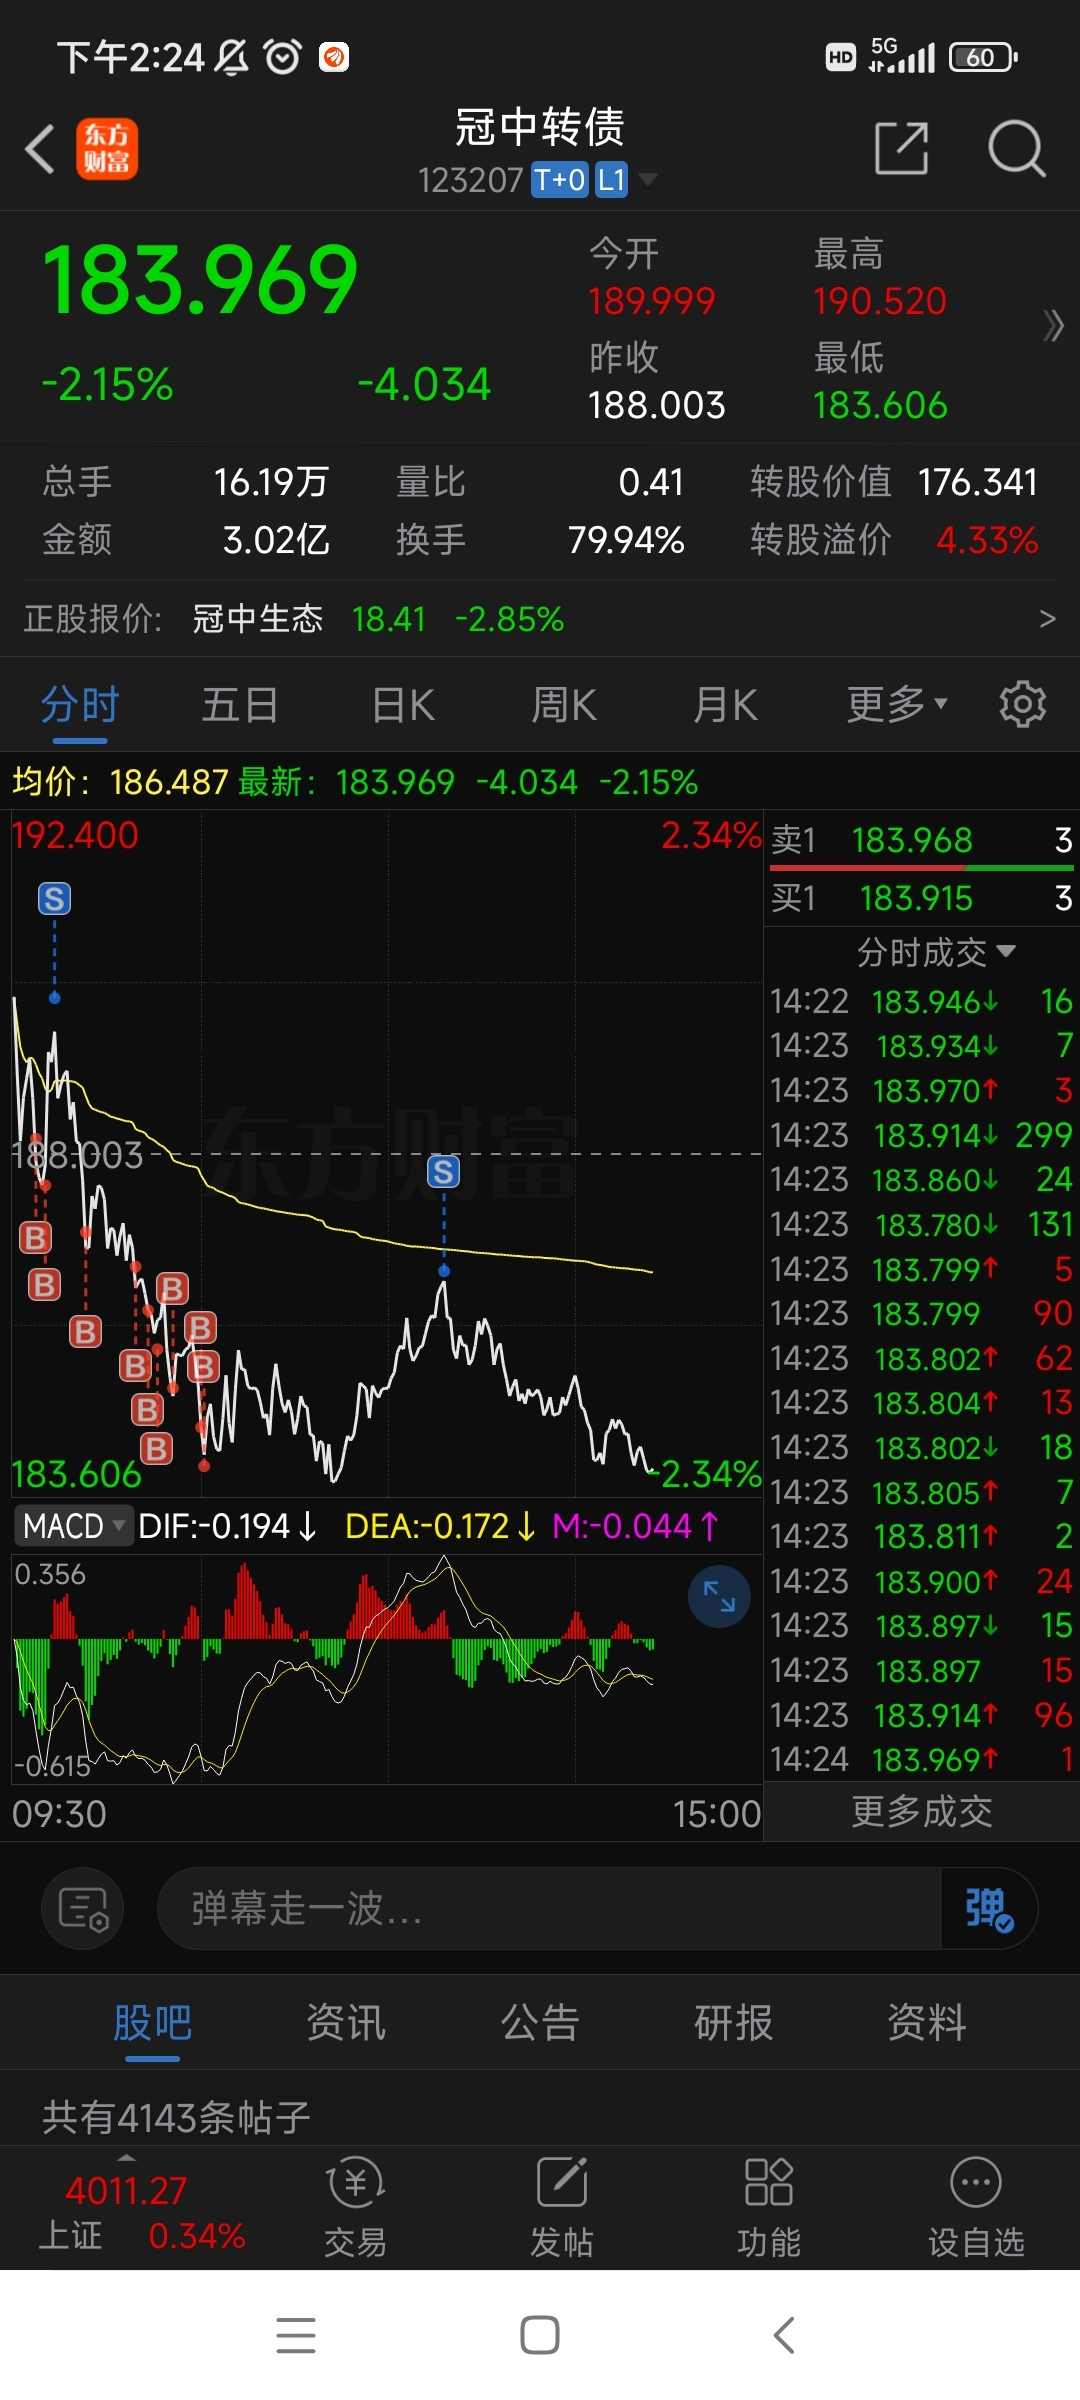Open the 更多 chart period dropdown
The width and height of the screenshot is (1080, 2400).
point(897,704)
